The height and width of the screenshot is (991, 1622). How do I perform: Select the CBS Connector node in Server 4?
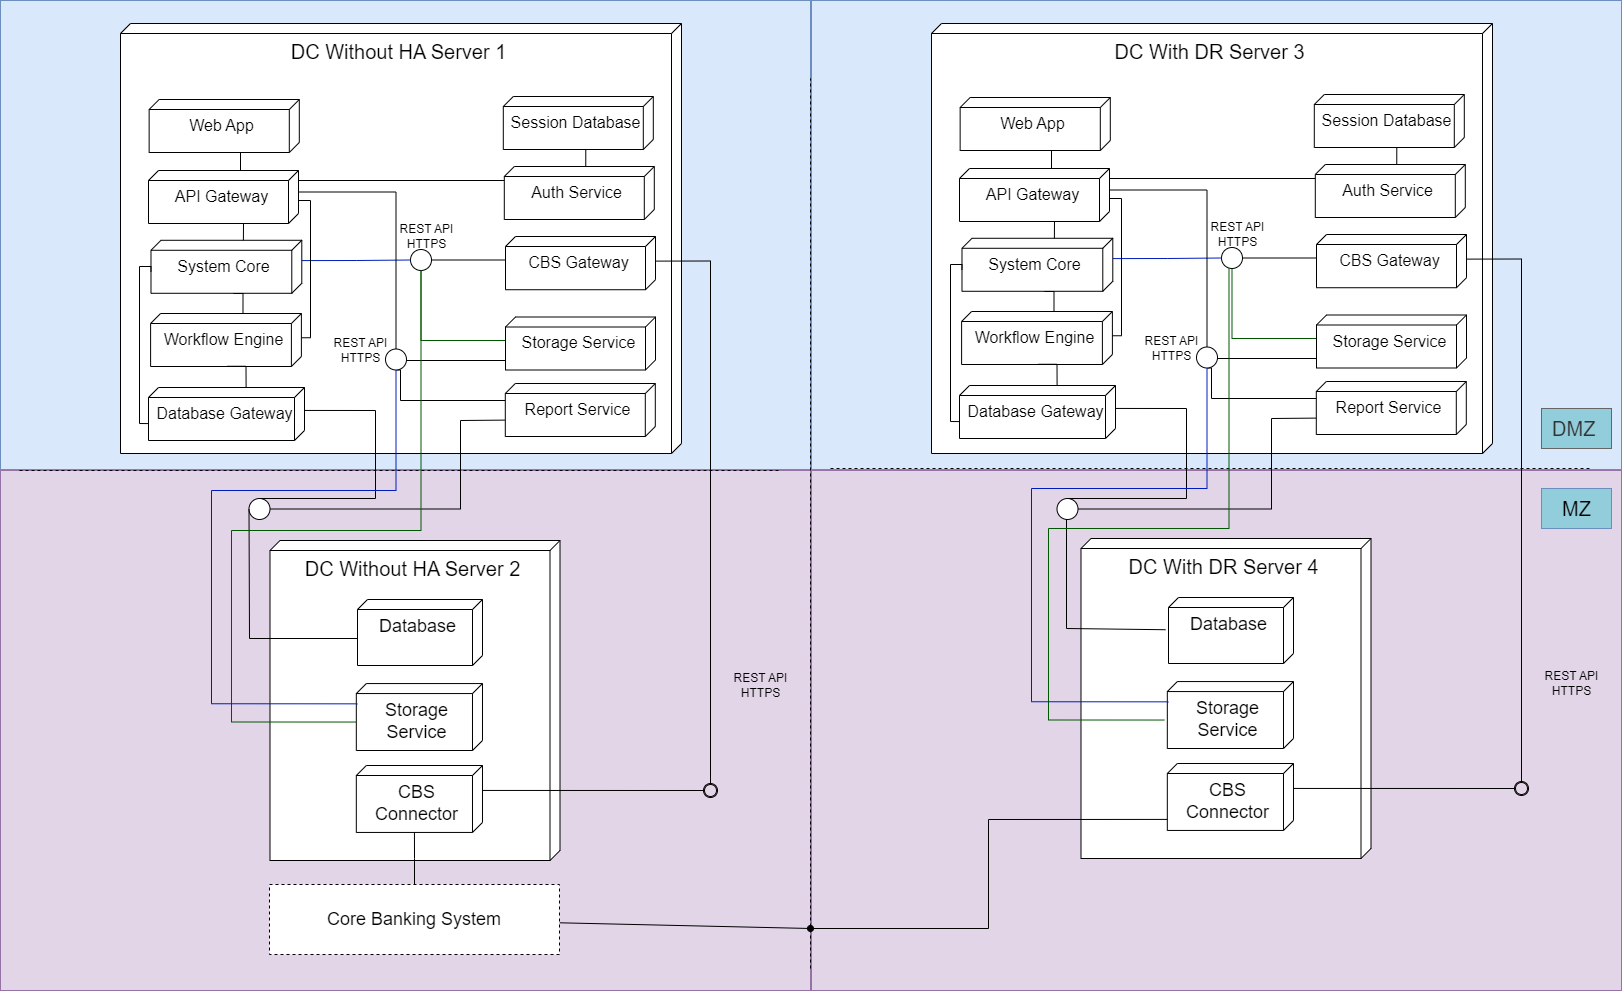[1231, 797]
